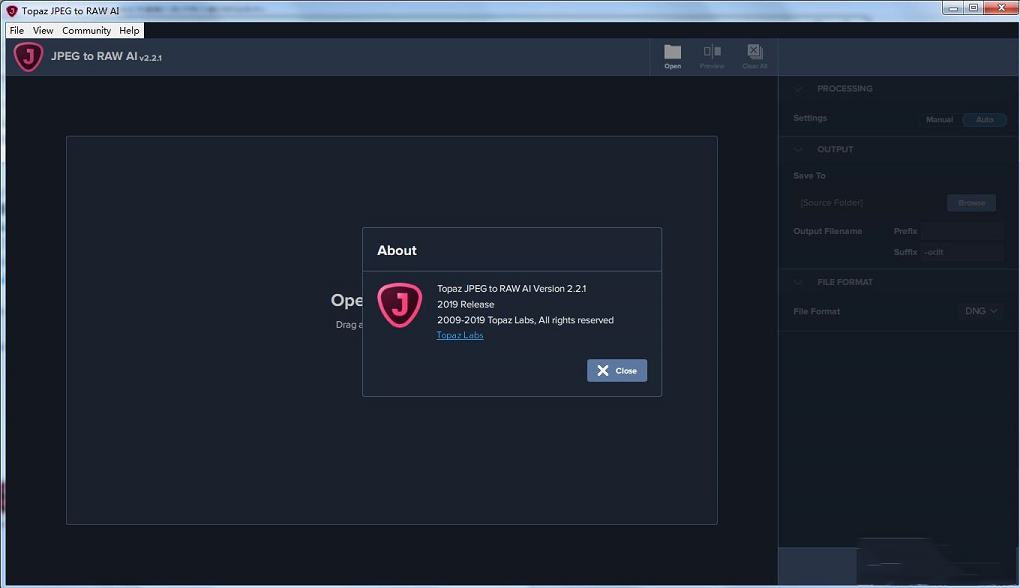The height and width of the screenshot is (588, 1020).
Task: Click the JPEG to RAW AI header logo
Action: (28, 57)
